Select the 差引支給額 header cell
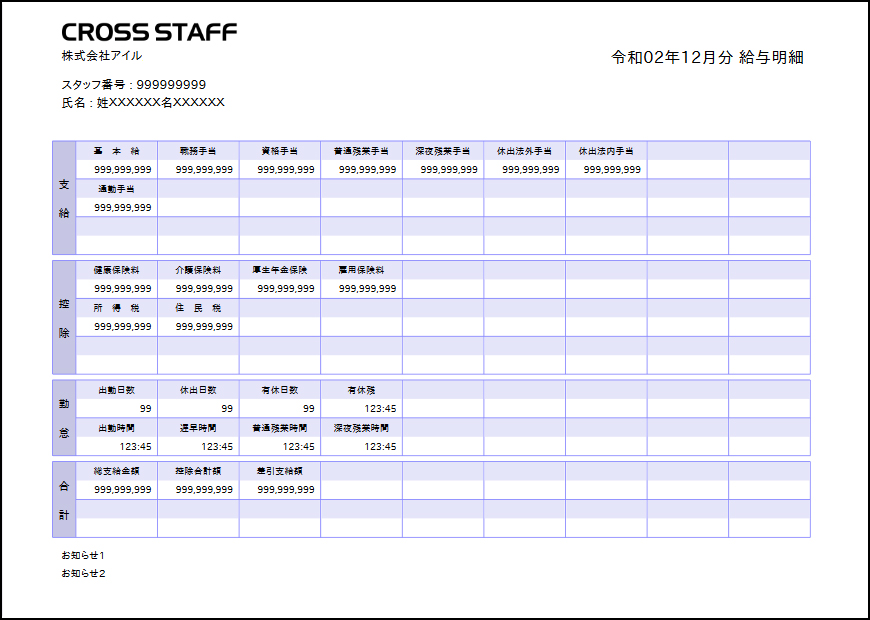 280,471
